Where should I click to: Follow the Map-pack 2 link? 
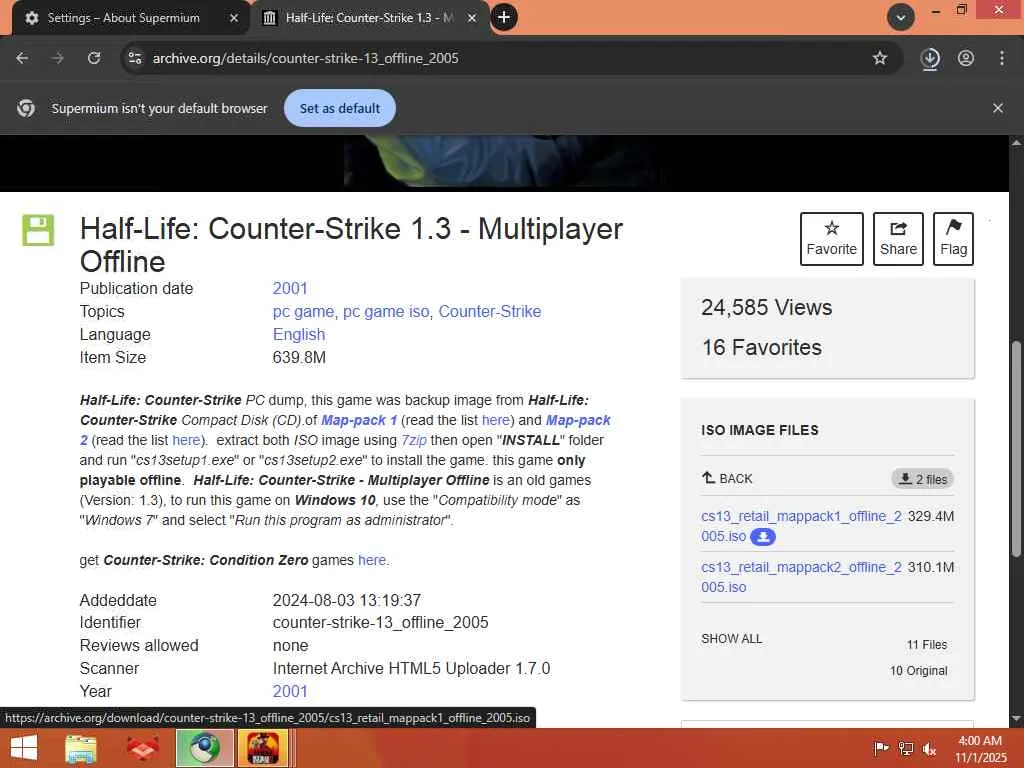click(578, 421)
